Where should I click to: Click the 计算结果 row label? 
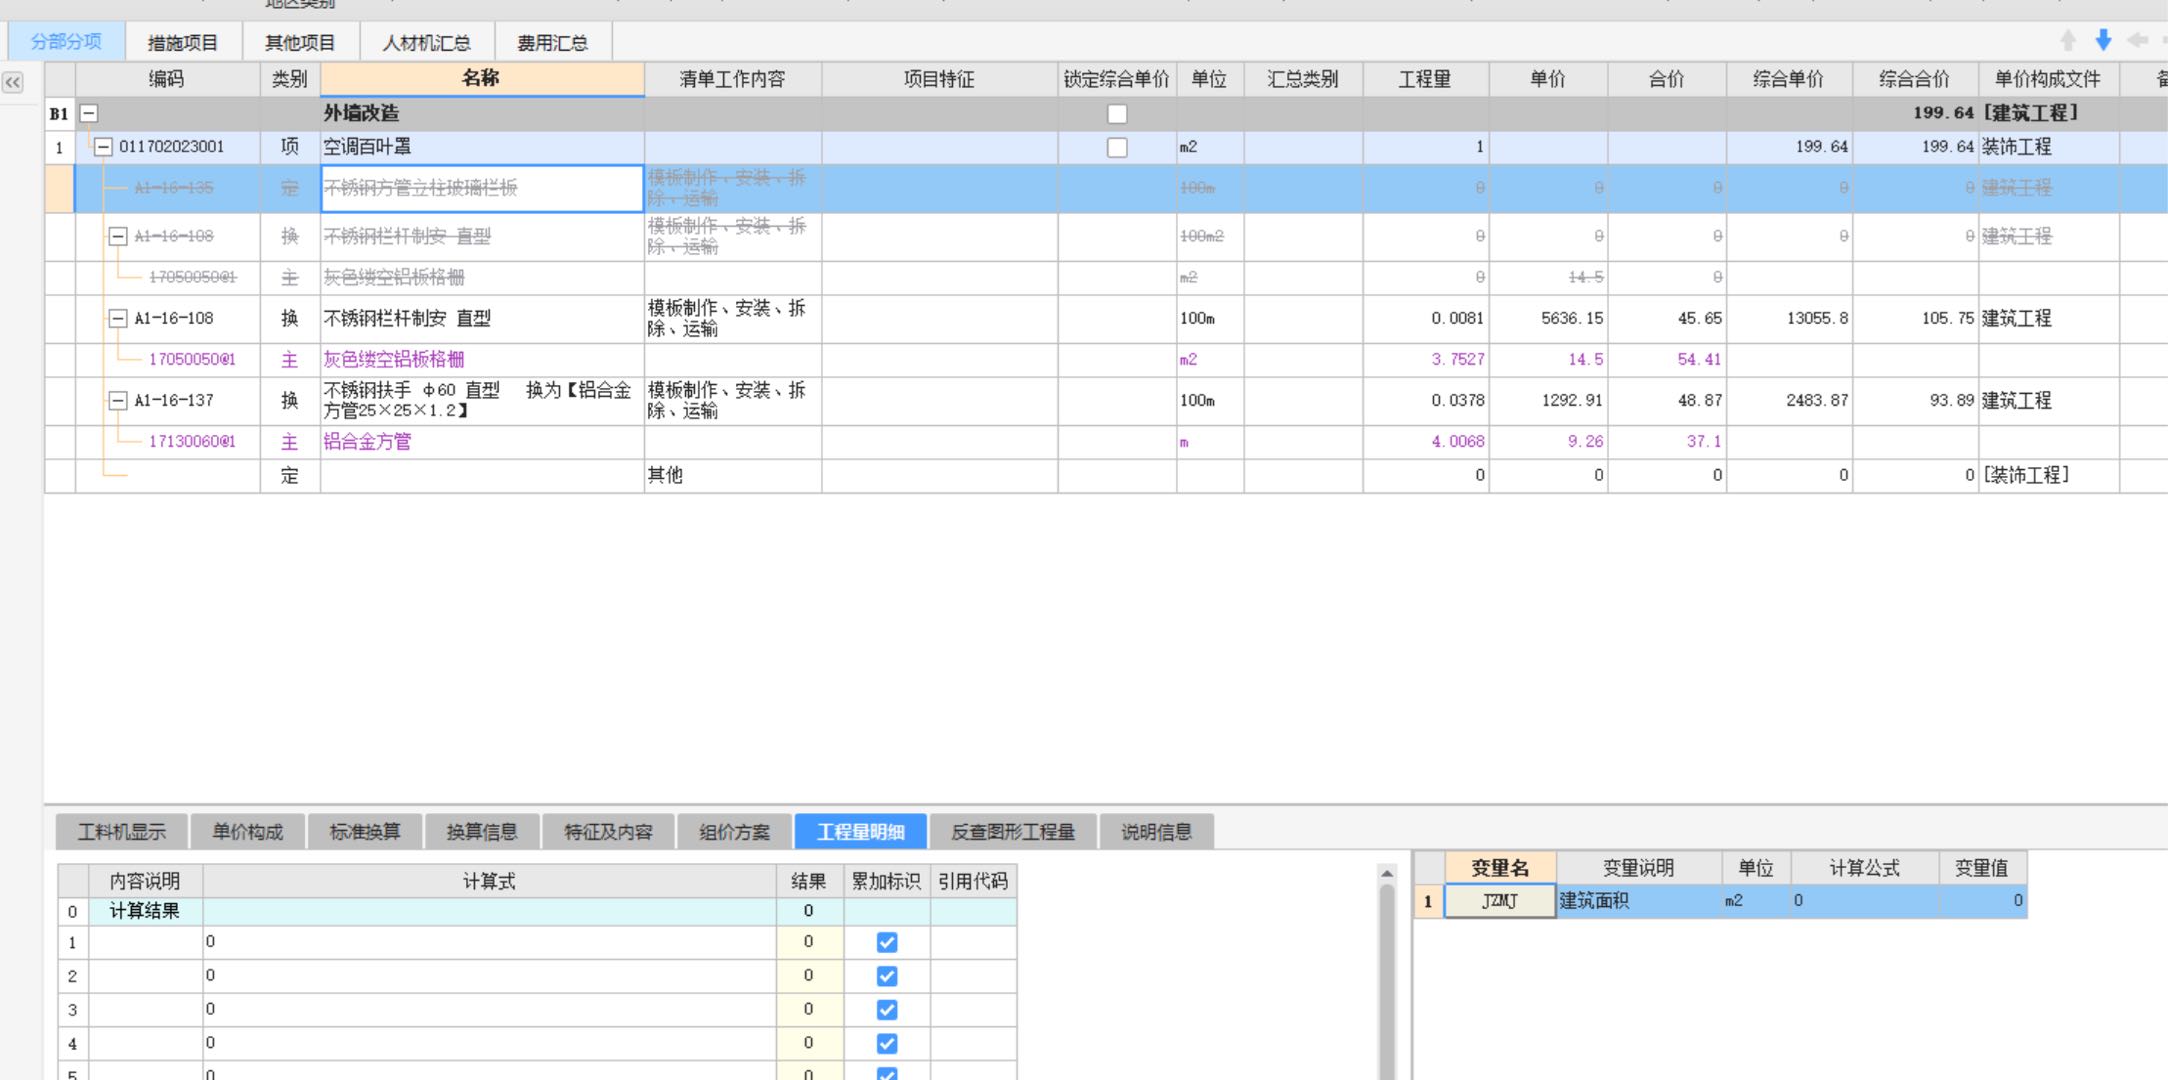click(x=145, y=911)
